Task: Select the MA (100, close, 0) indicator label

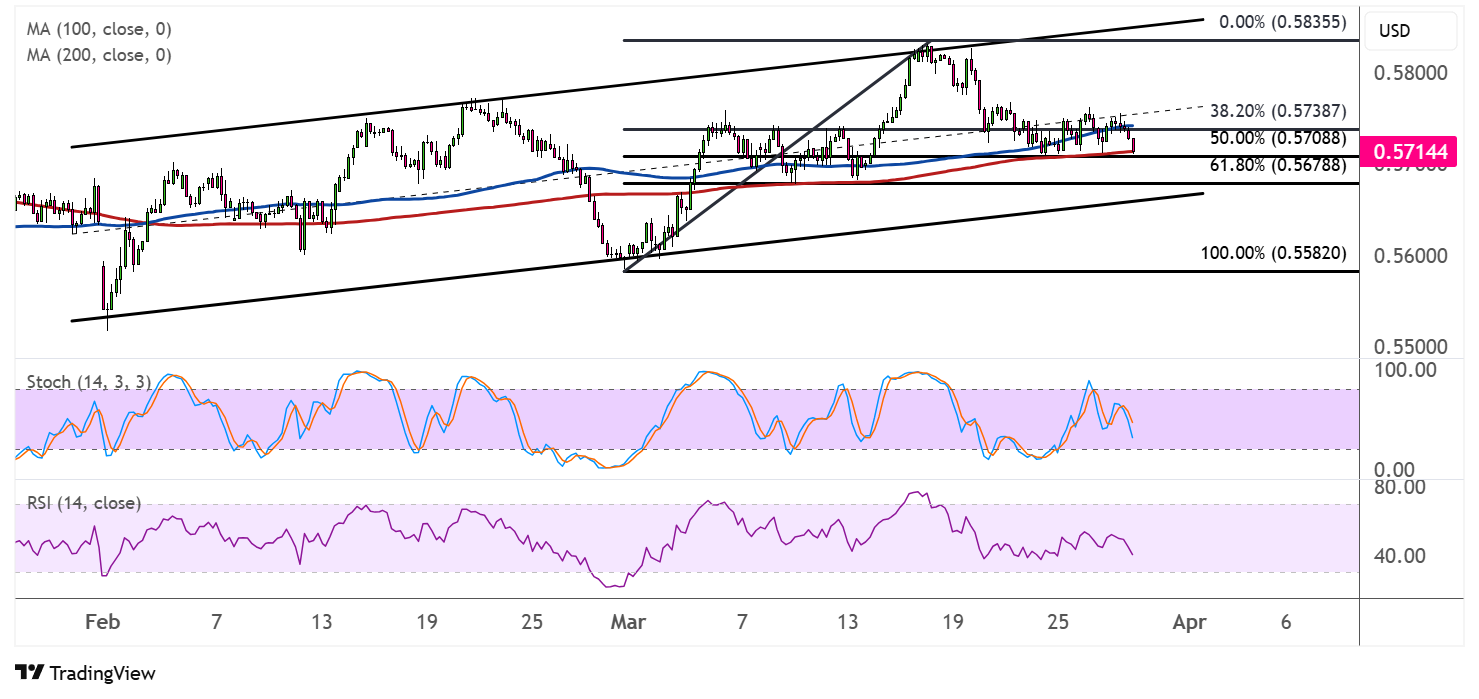Action: point(99,30)
